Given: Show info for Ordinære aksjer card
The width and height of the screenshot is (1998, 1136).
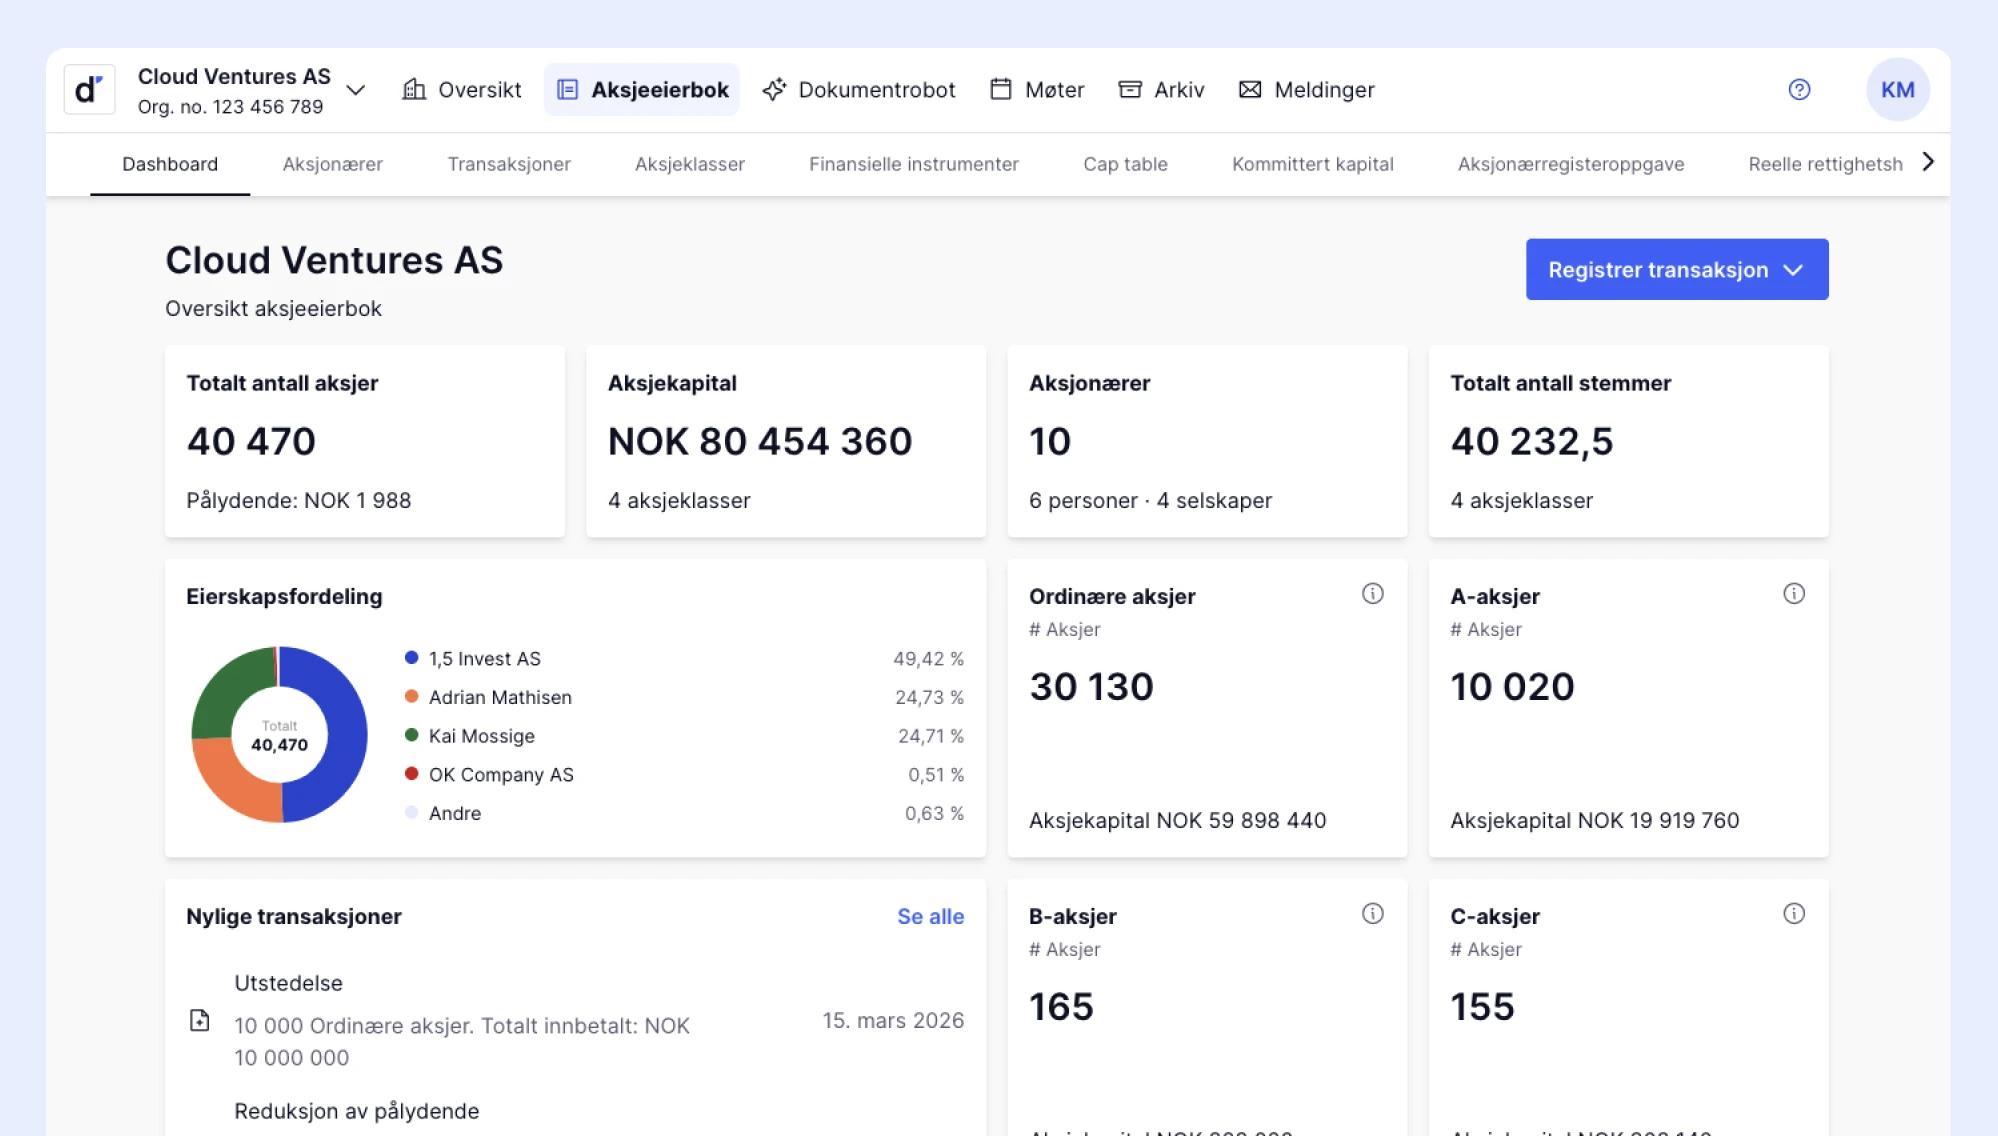Looking at the screenshot, I should [x=1373, y=594].
